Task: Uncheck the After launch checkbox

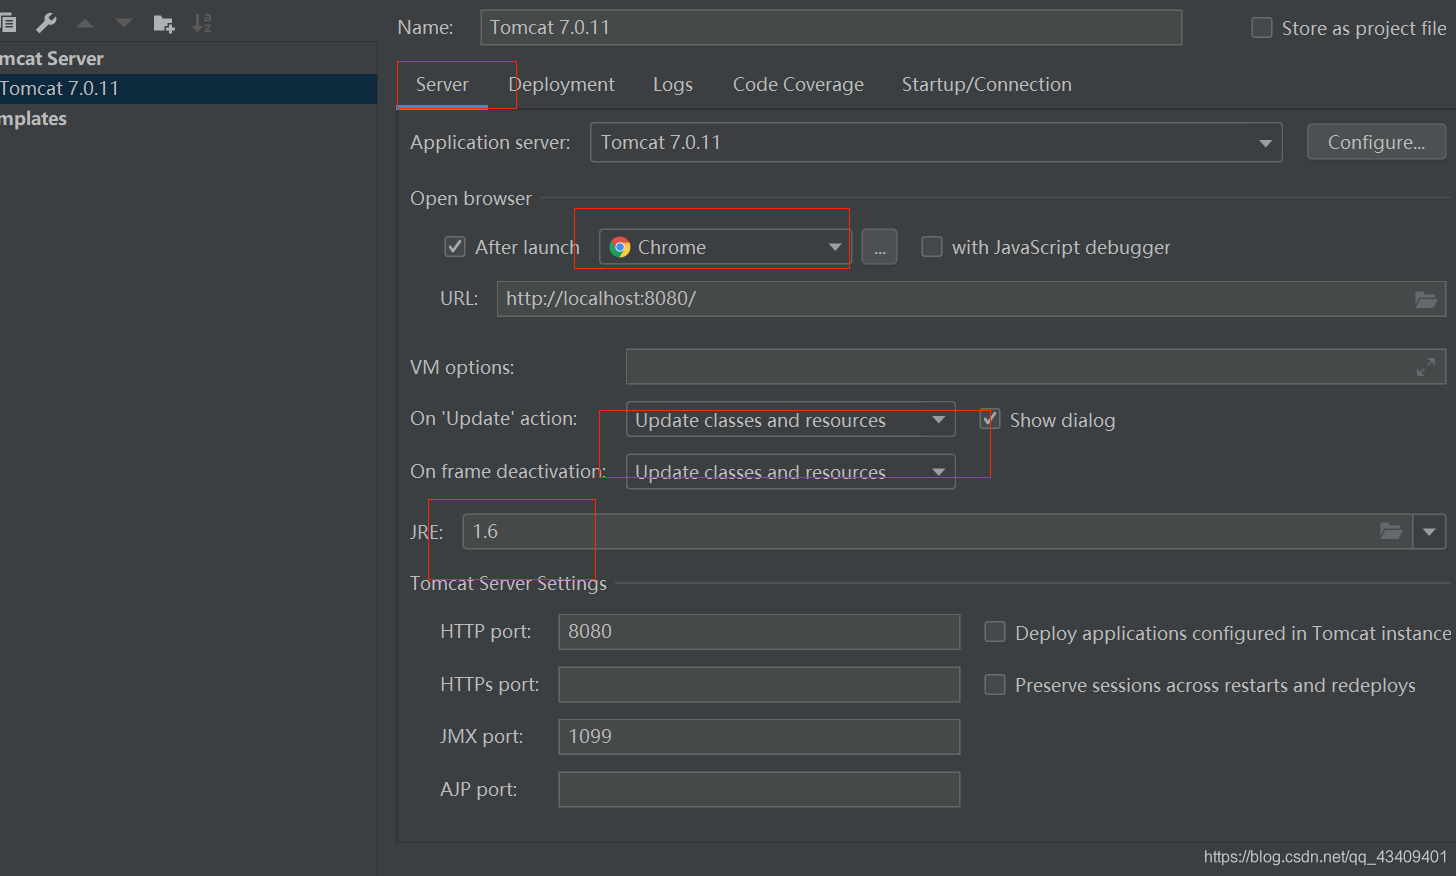Action: click(x=455, y=246)
